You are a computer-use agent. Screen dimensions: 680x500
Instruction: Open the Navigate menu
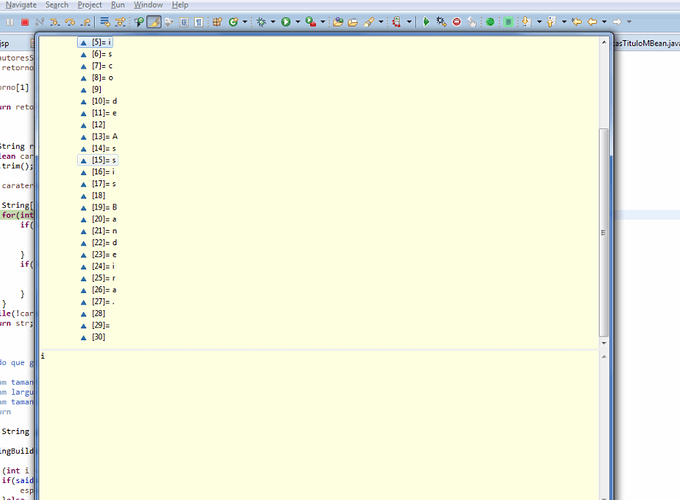click(x=21, y=5)
